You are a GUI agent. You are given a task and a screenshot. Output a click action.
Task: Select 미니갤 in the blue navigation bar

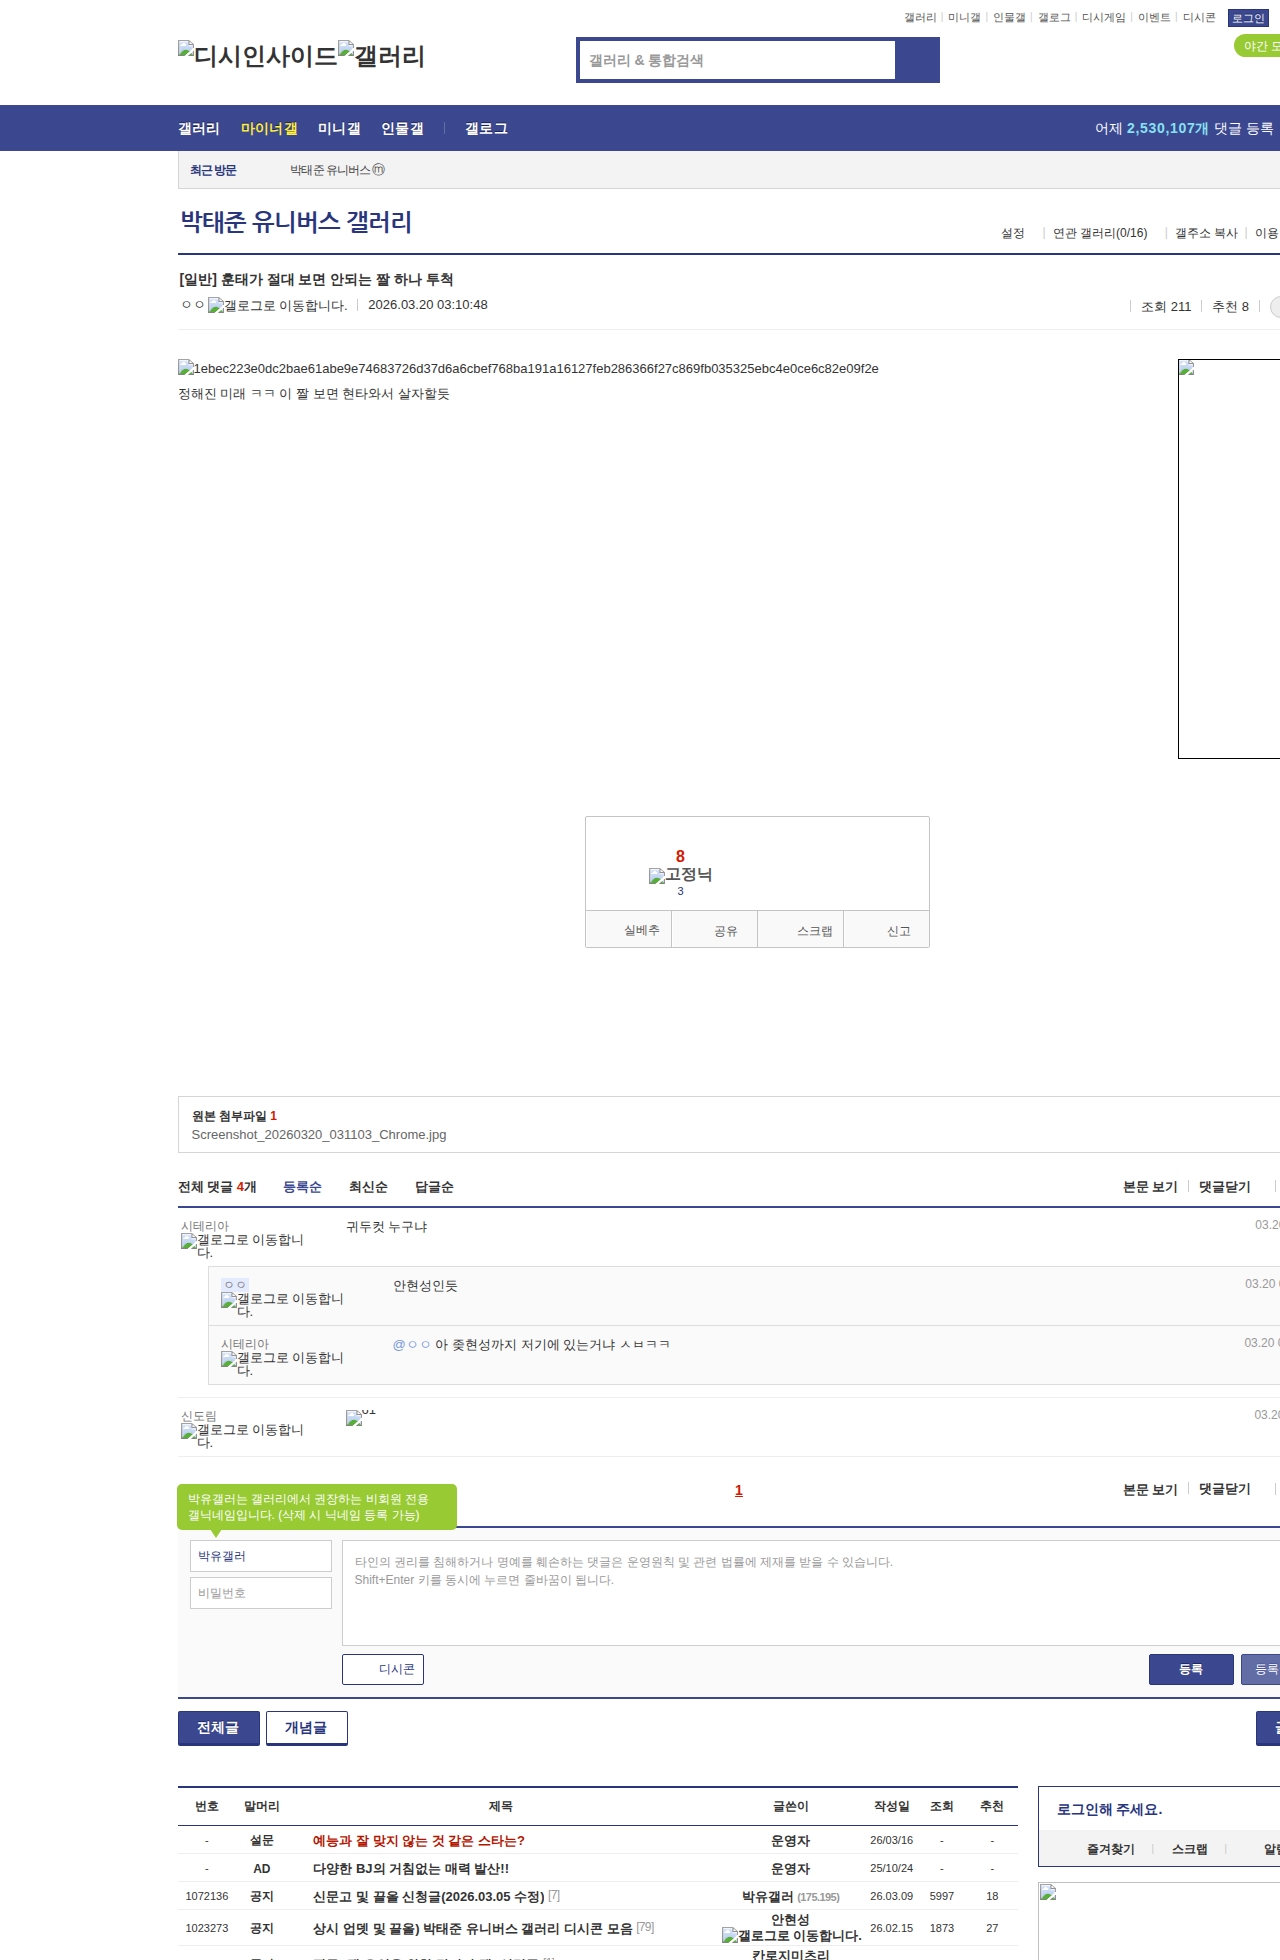pos(339,129)
